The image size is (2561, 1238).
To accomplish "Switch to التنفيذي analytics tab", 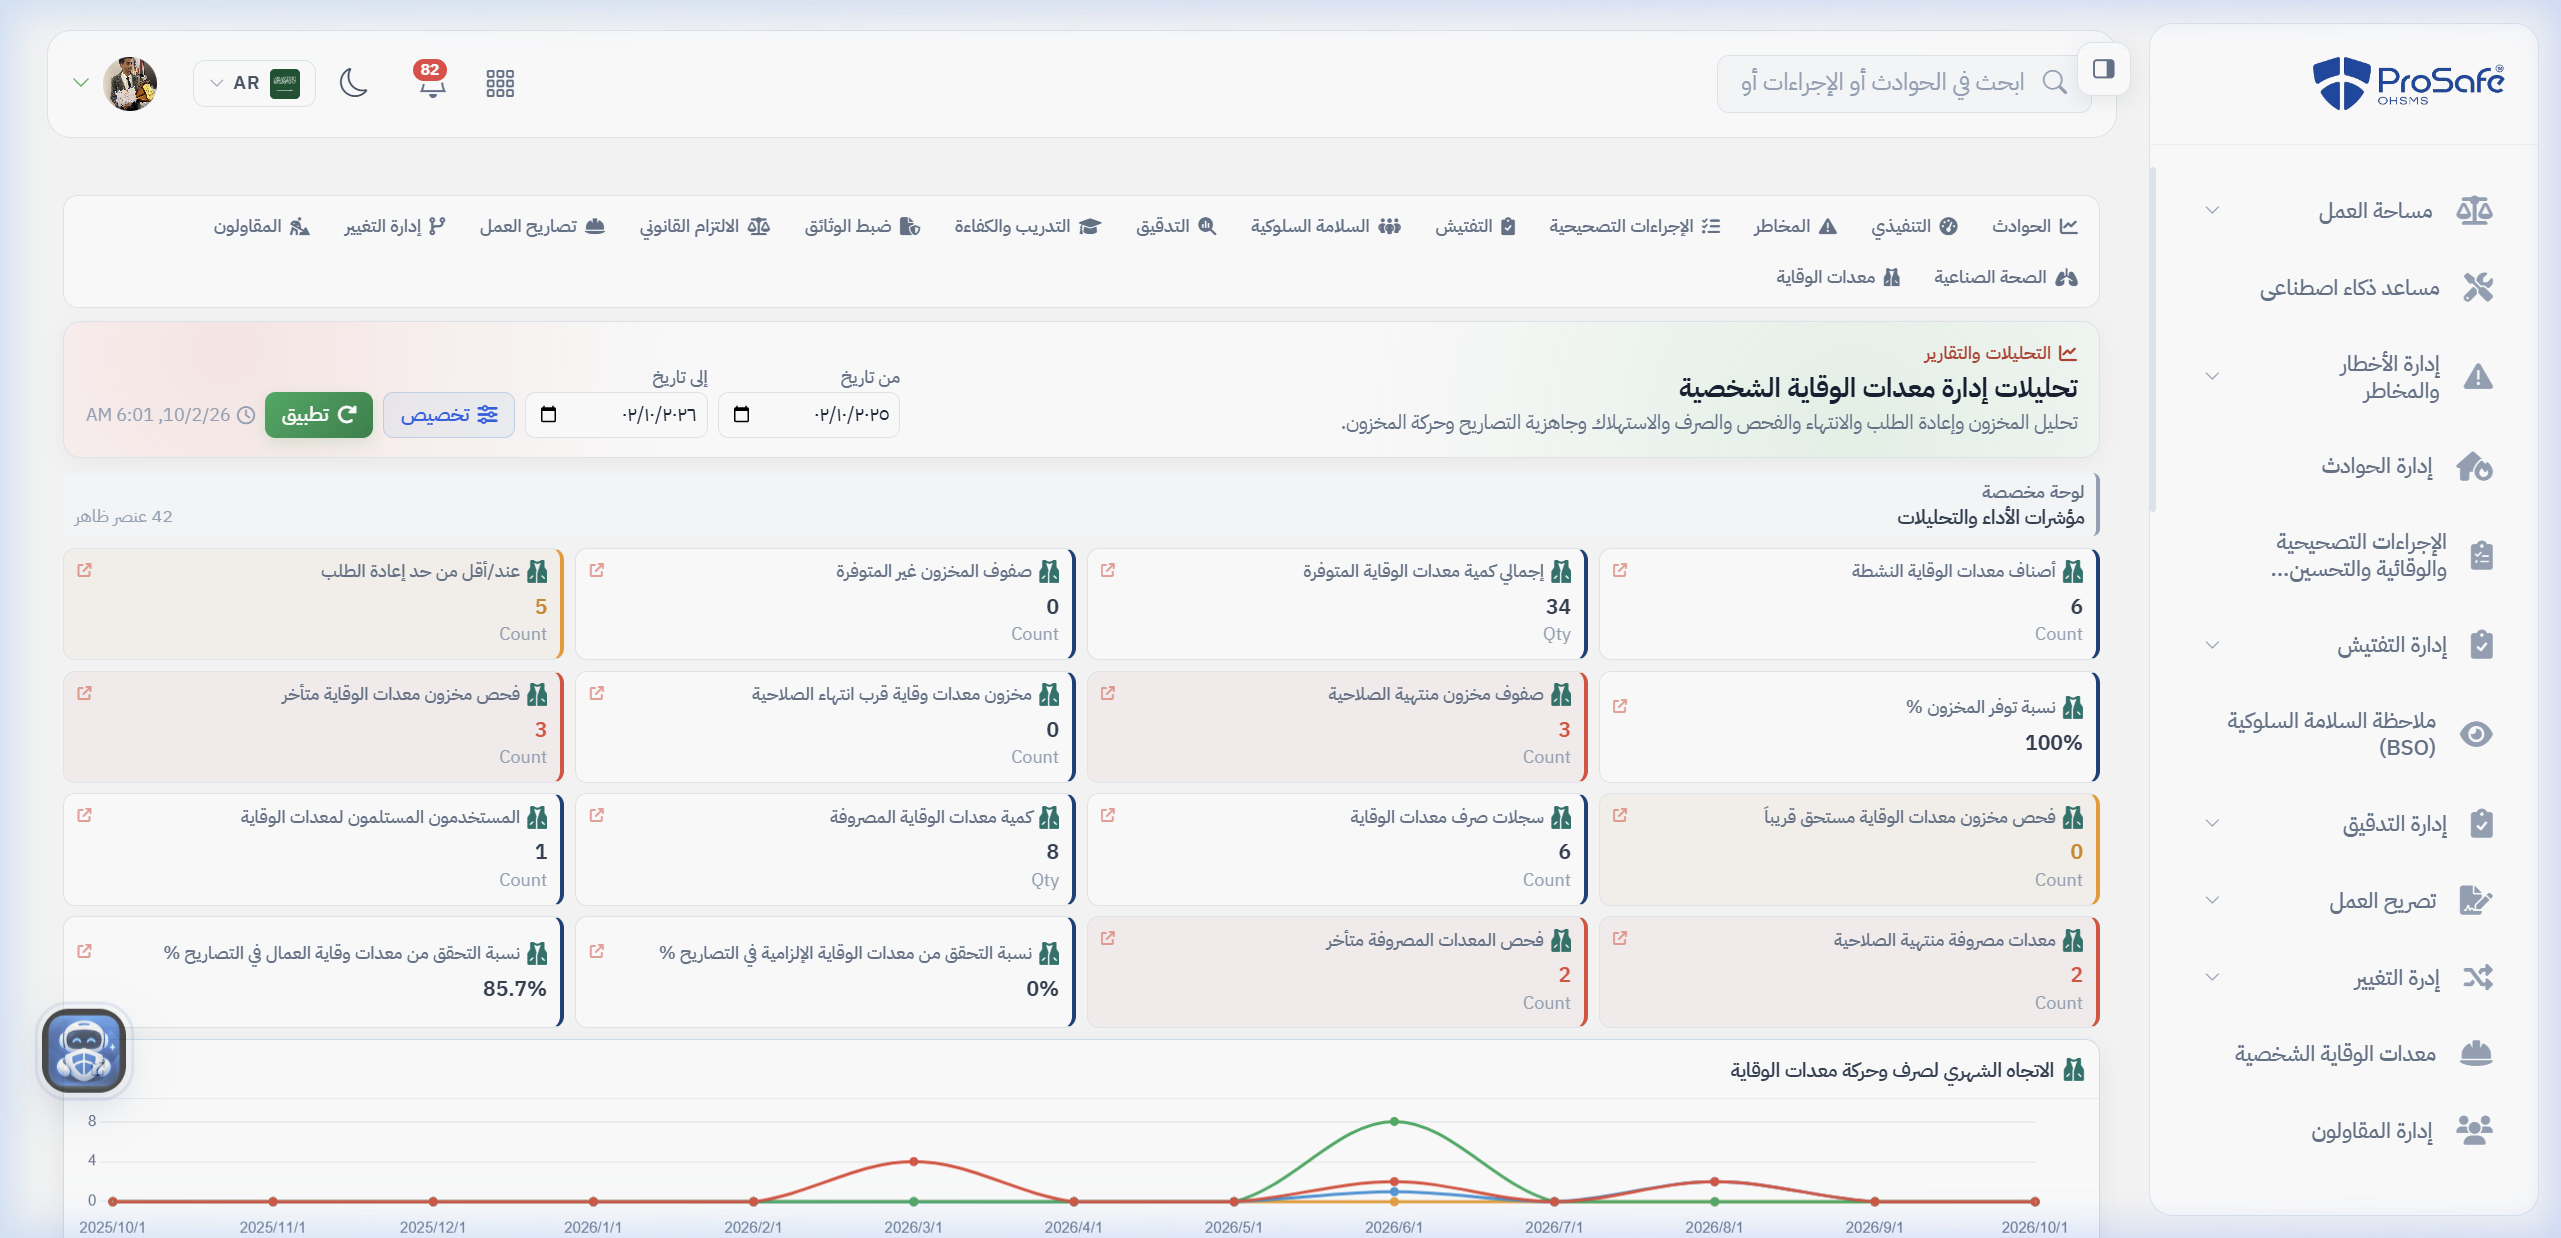I will tap(1914, 226).
